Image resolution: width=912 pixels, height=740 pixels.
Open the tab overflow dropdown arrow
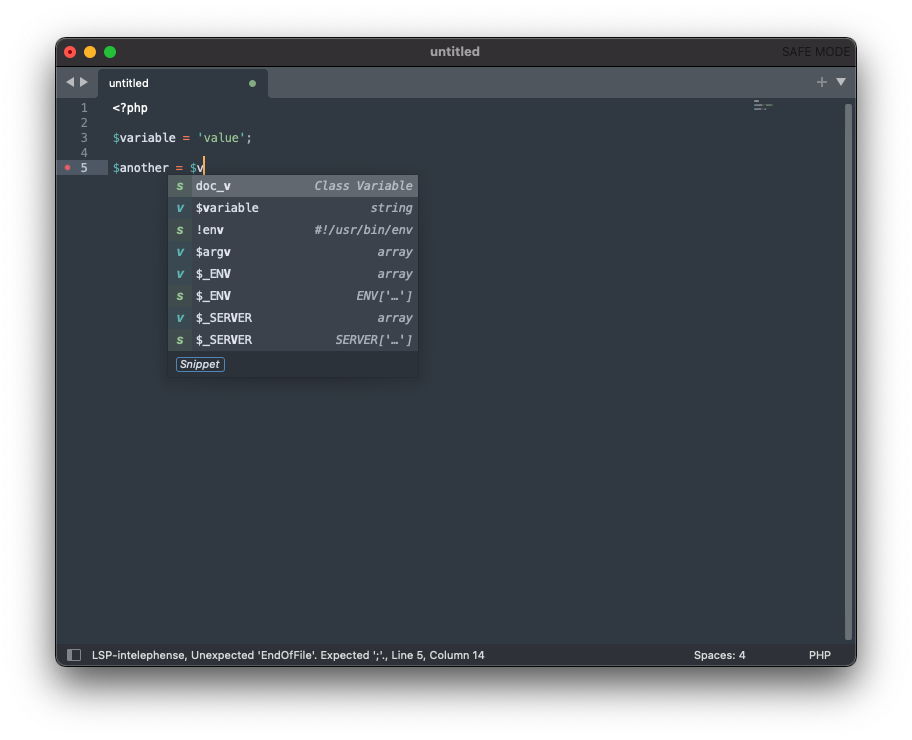841,82
